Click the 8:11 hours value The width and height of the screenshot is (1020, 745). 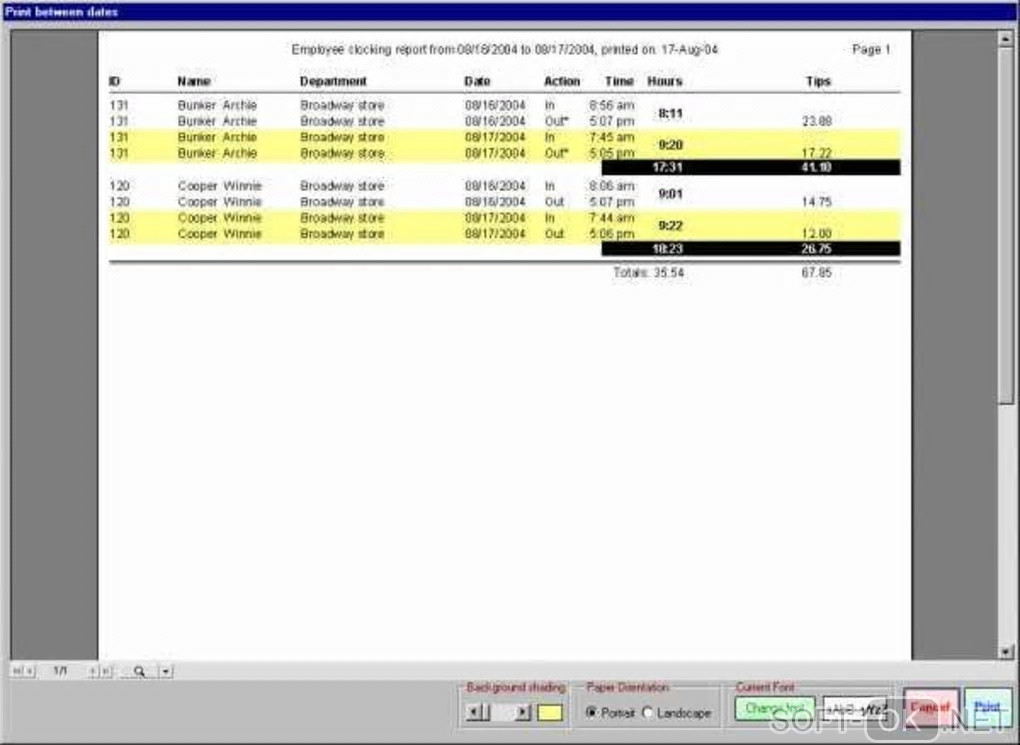point(671,114)
